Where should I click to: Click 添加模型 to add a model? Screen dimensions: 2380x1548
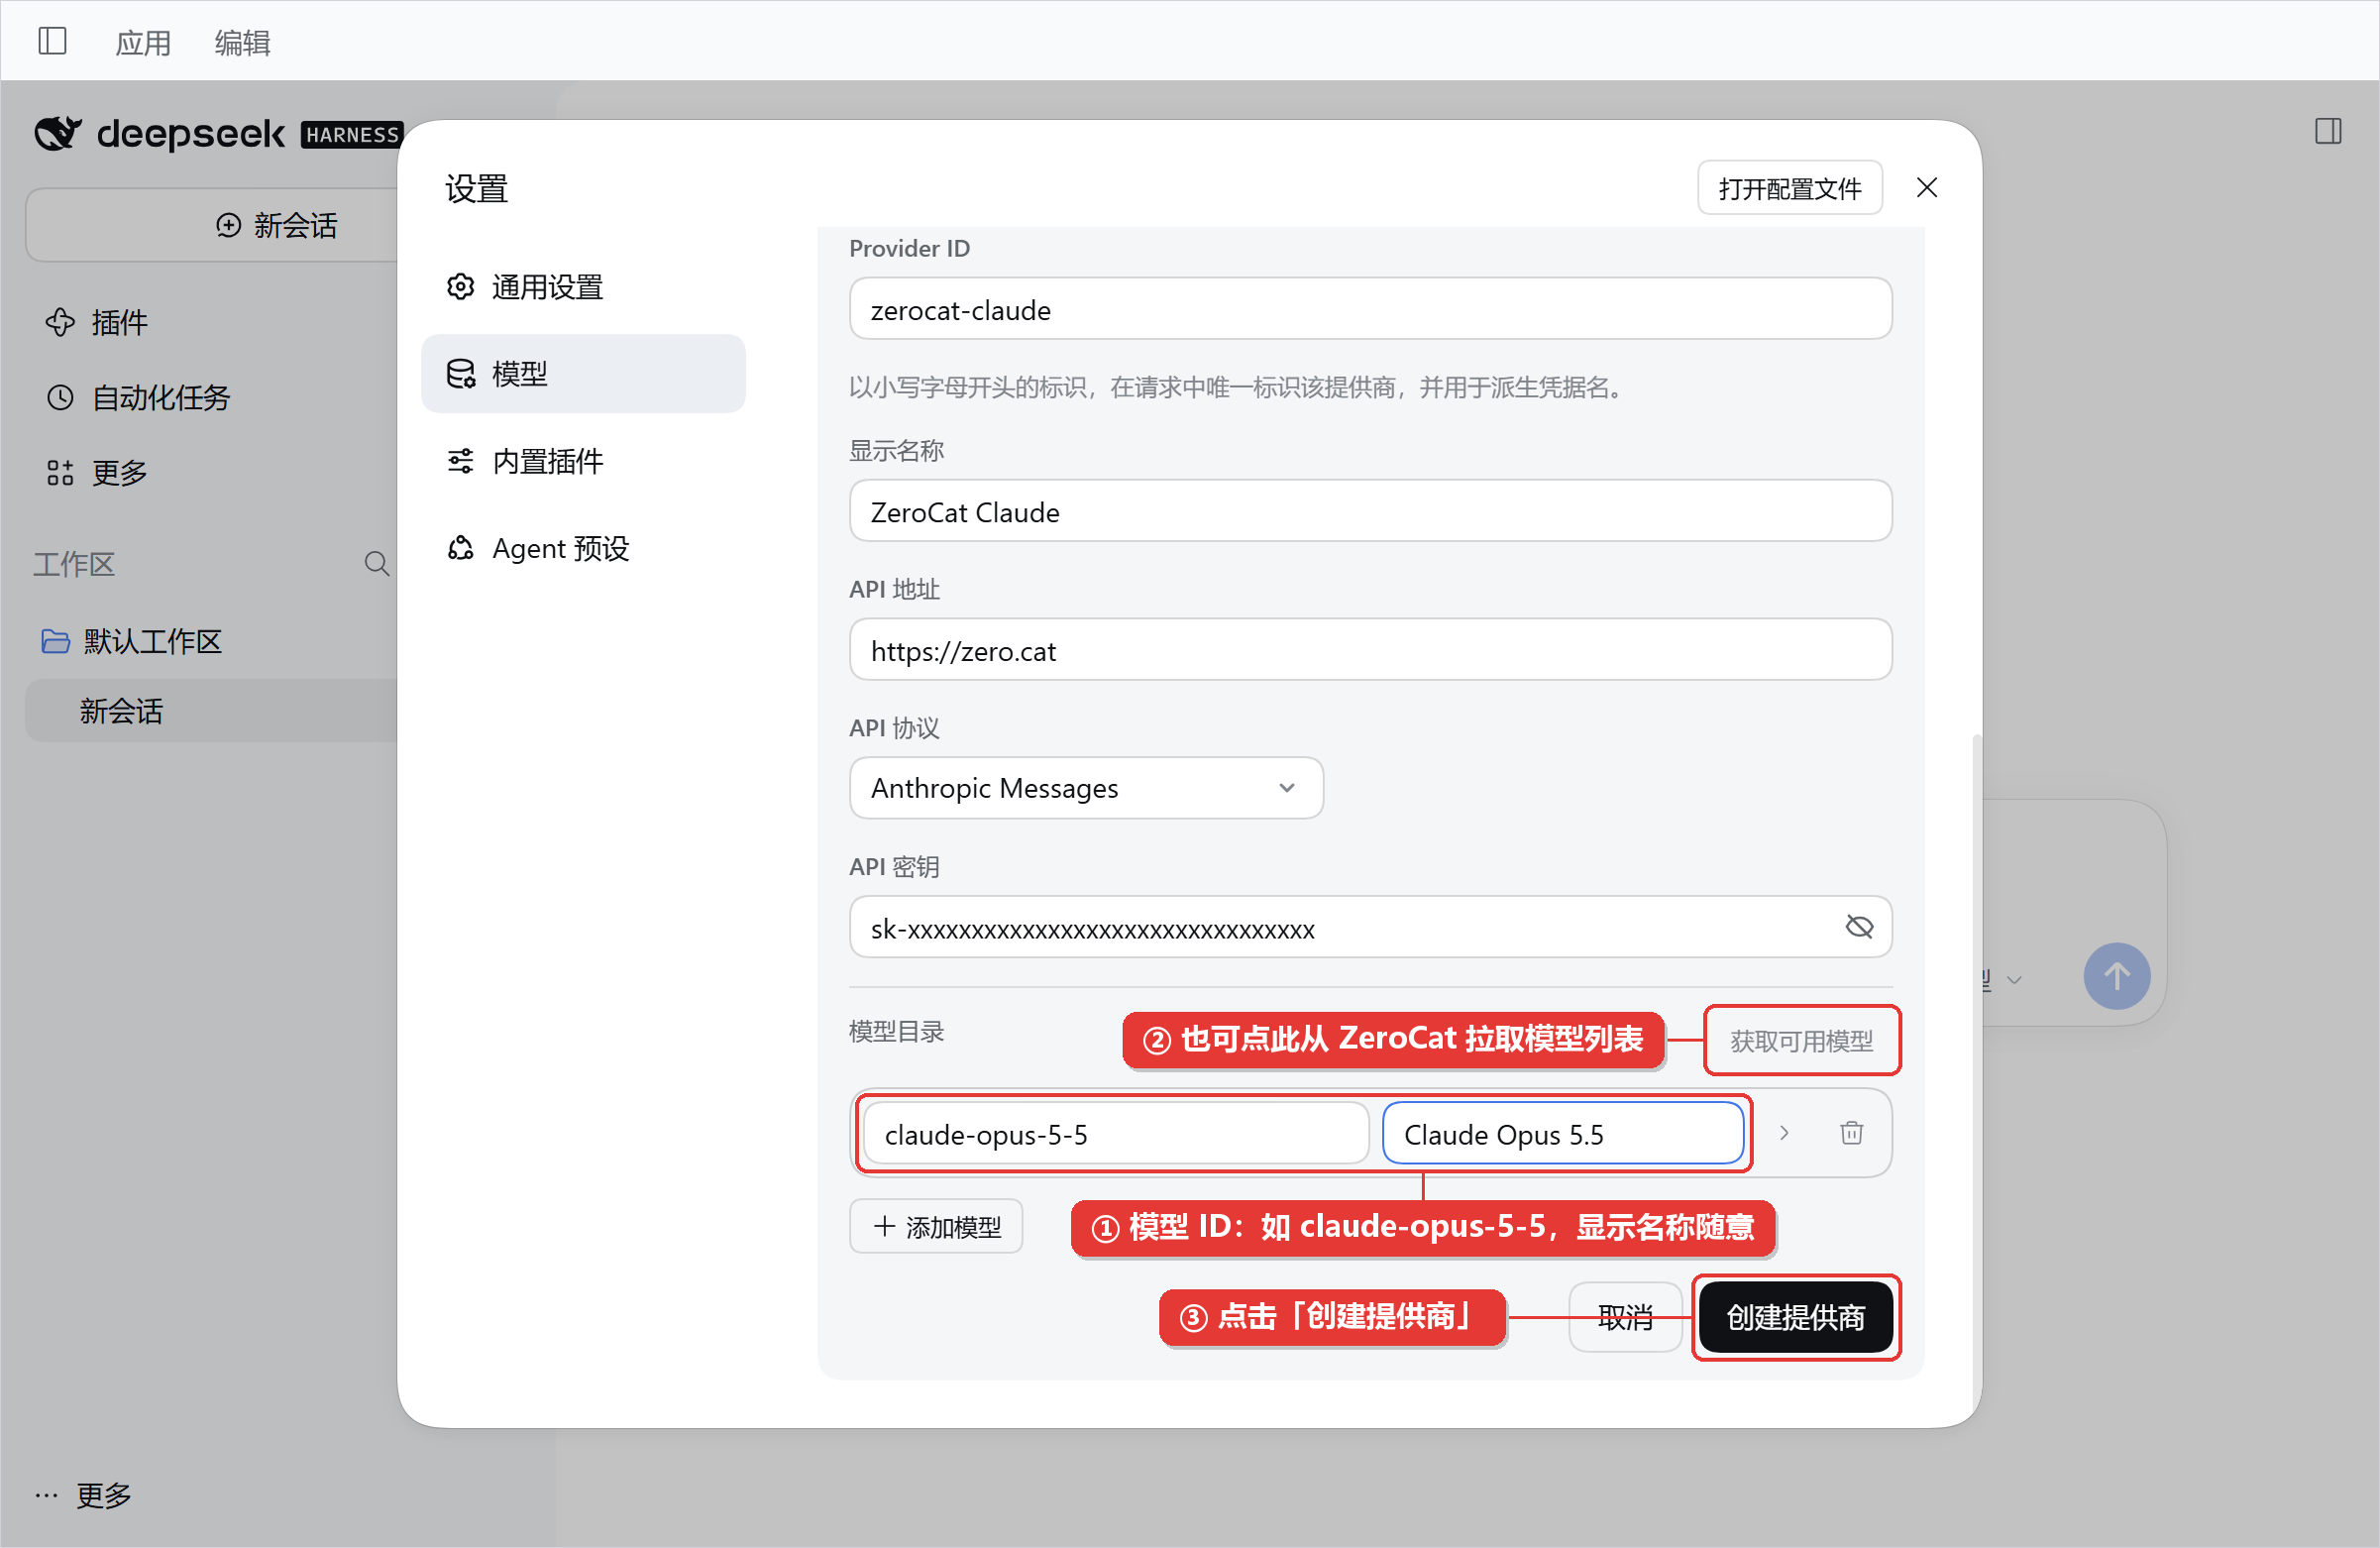click(x=936, y=1226)
